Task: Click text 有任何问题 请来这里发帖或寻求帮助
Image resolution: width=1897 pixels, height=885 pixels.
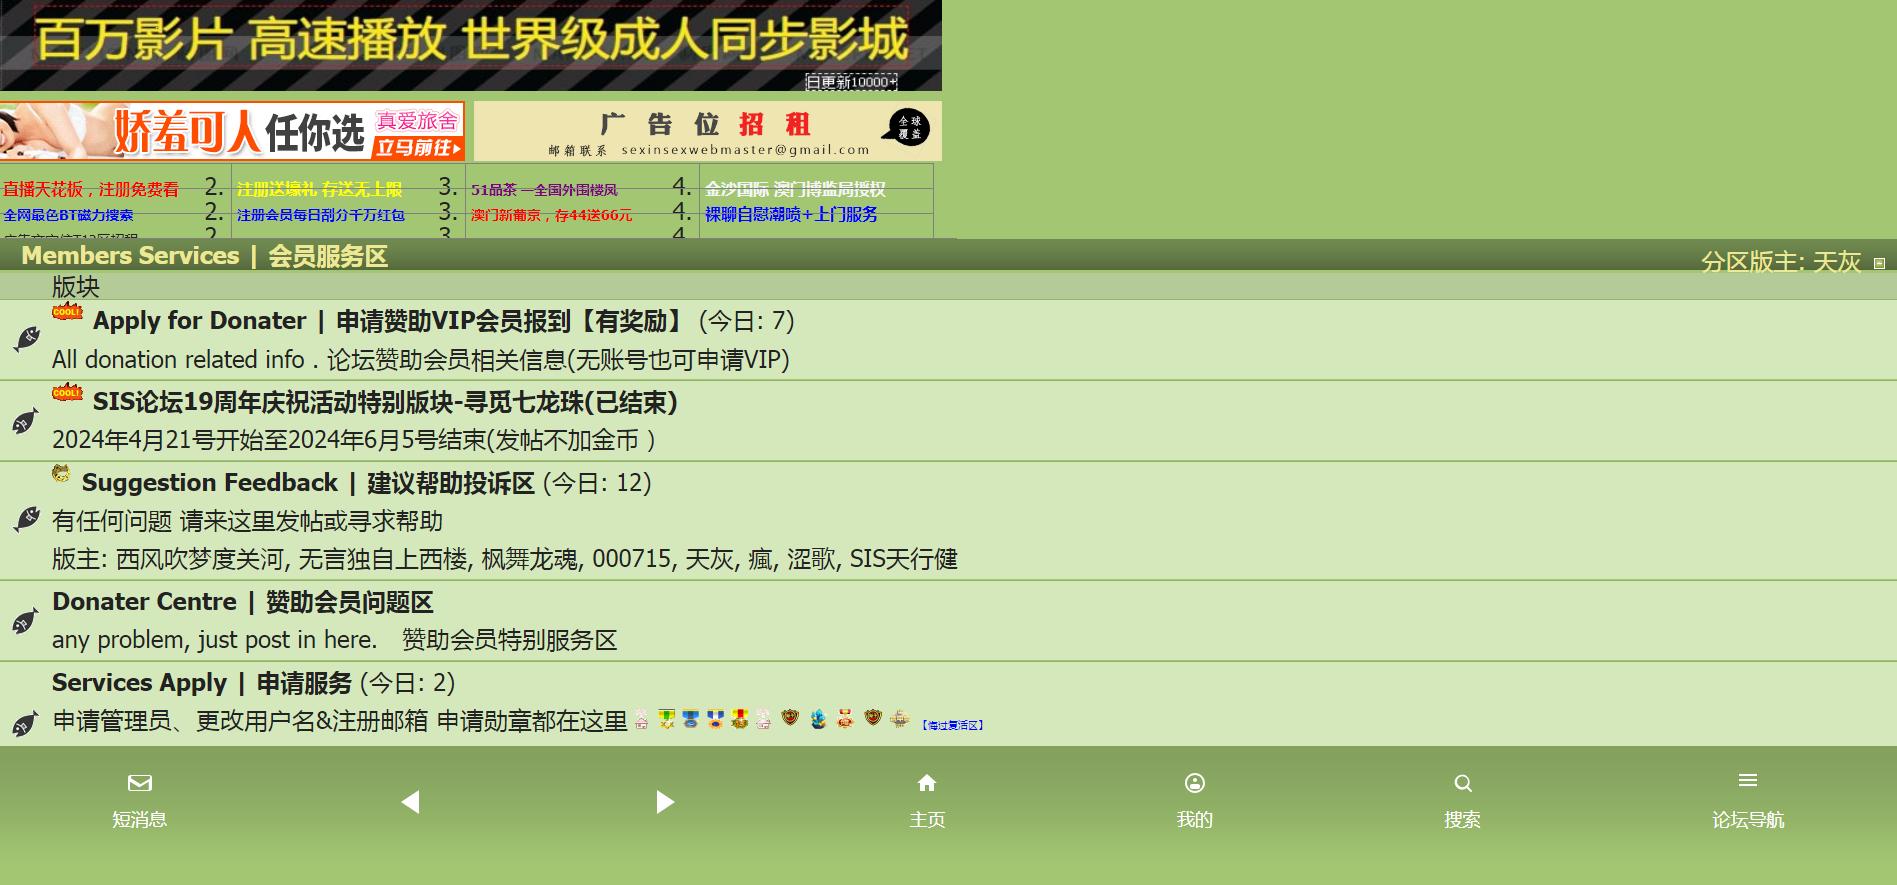Action: tap(247, 521)
